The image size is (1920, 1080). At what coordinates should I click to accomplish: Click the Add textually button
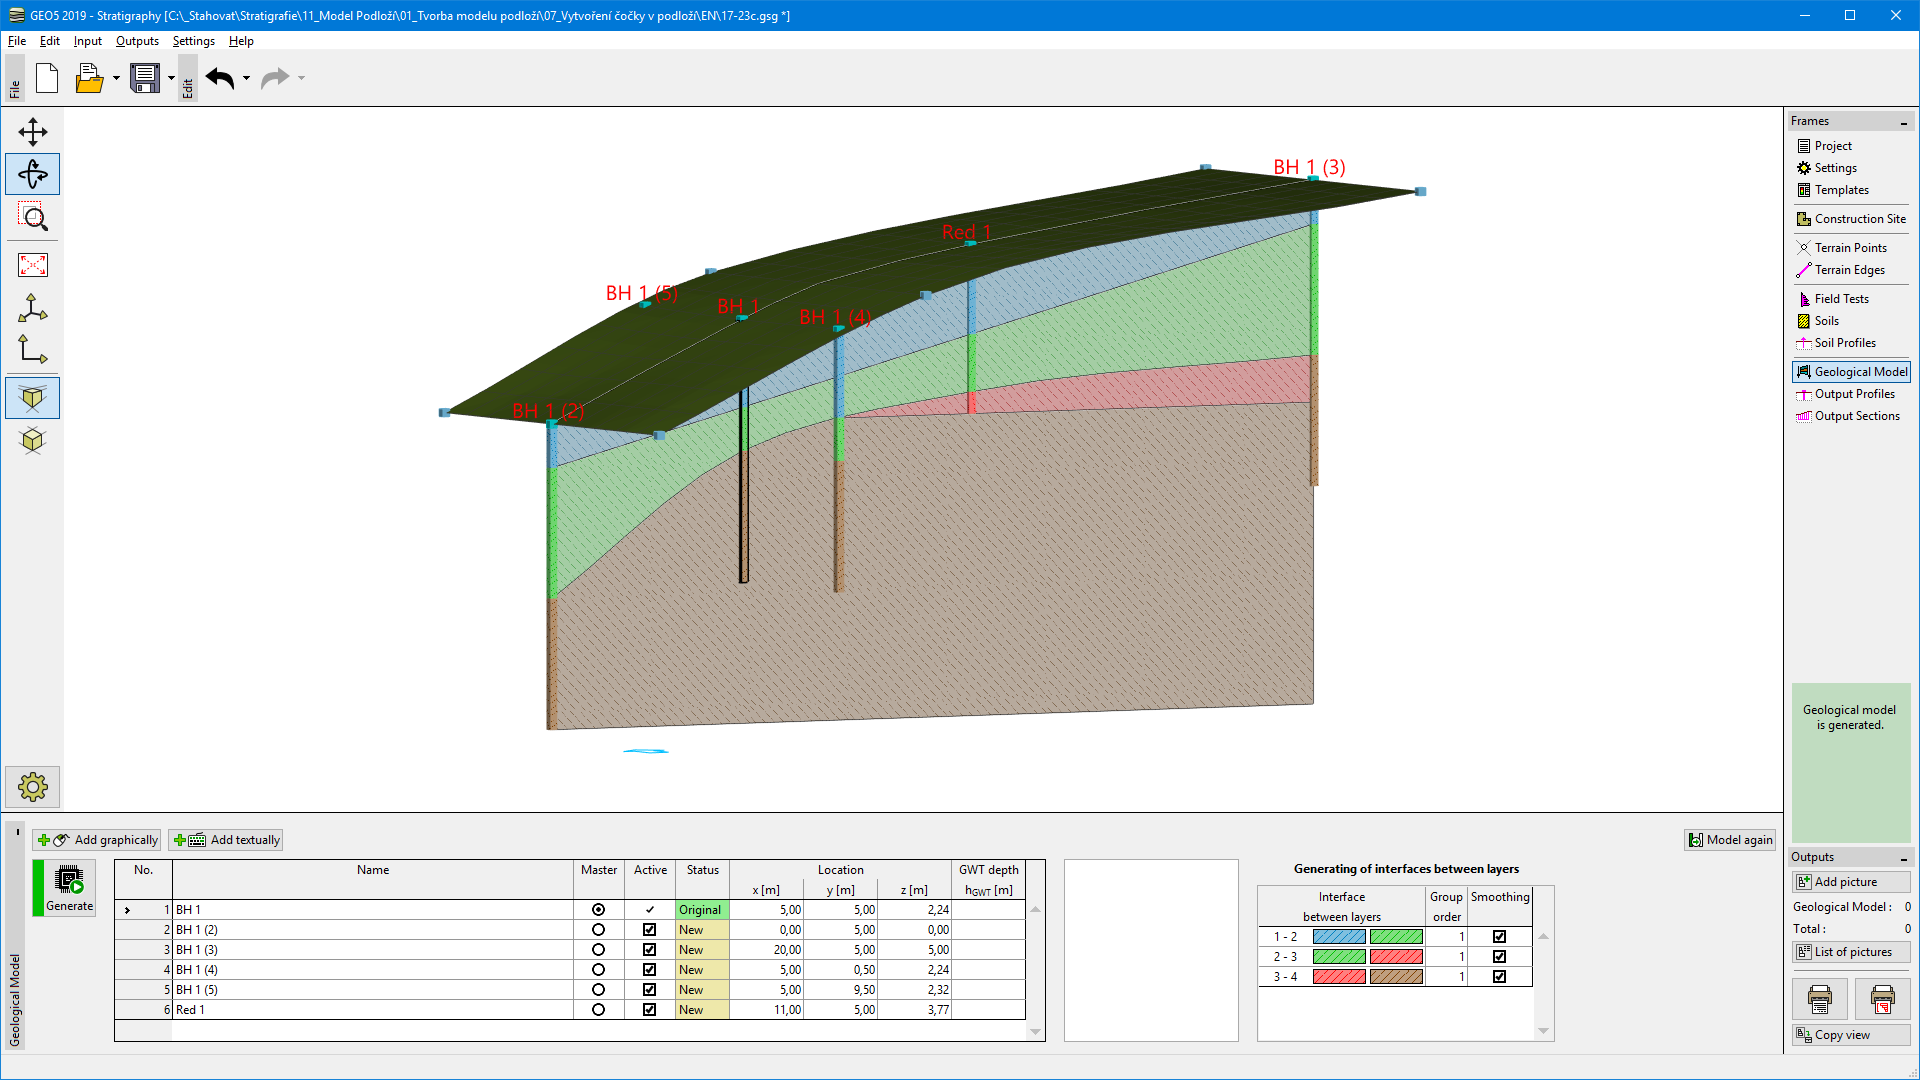tap(228, 840)
